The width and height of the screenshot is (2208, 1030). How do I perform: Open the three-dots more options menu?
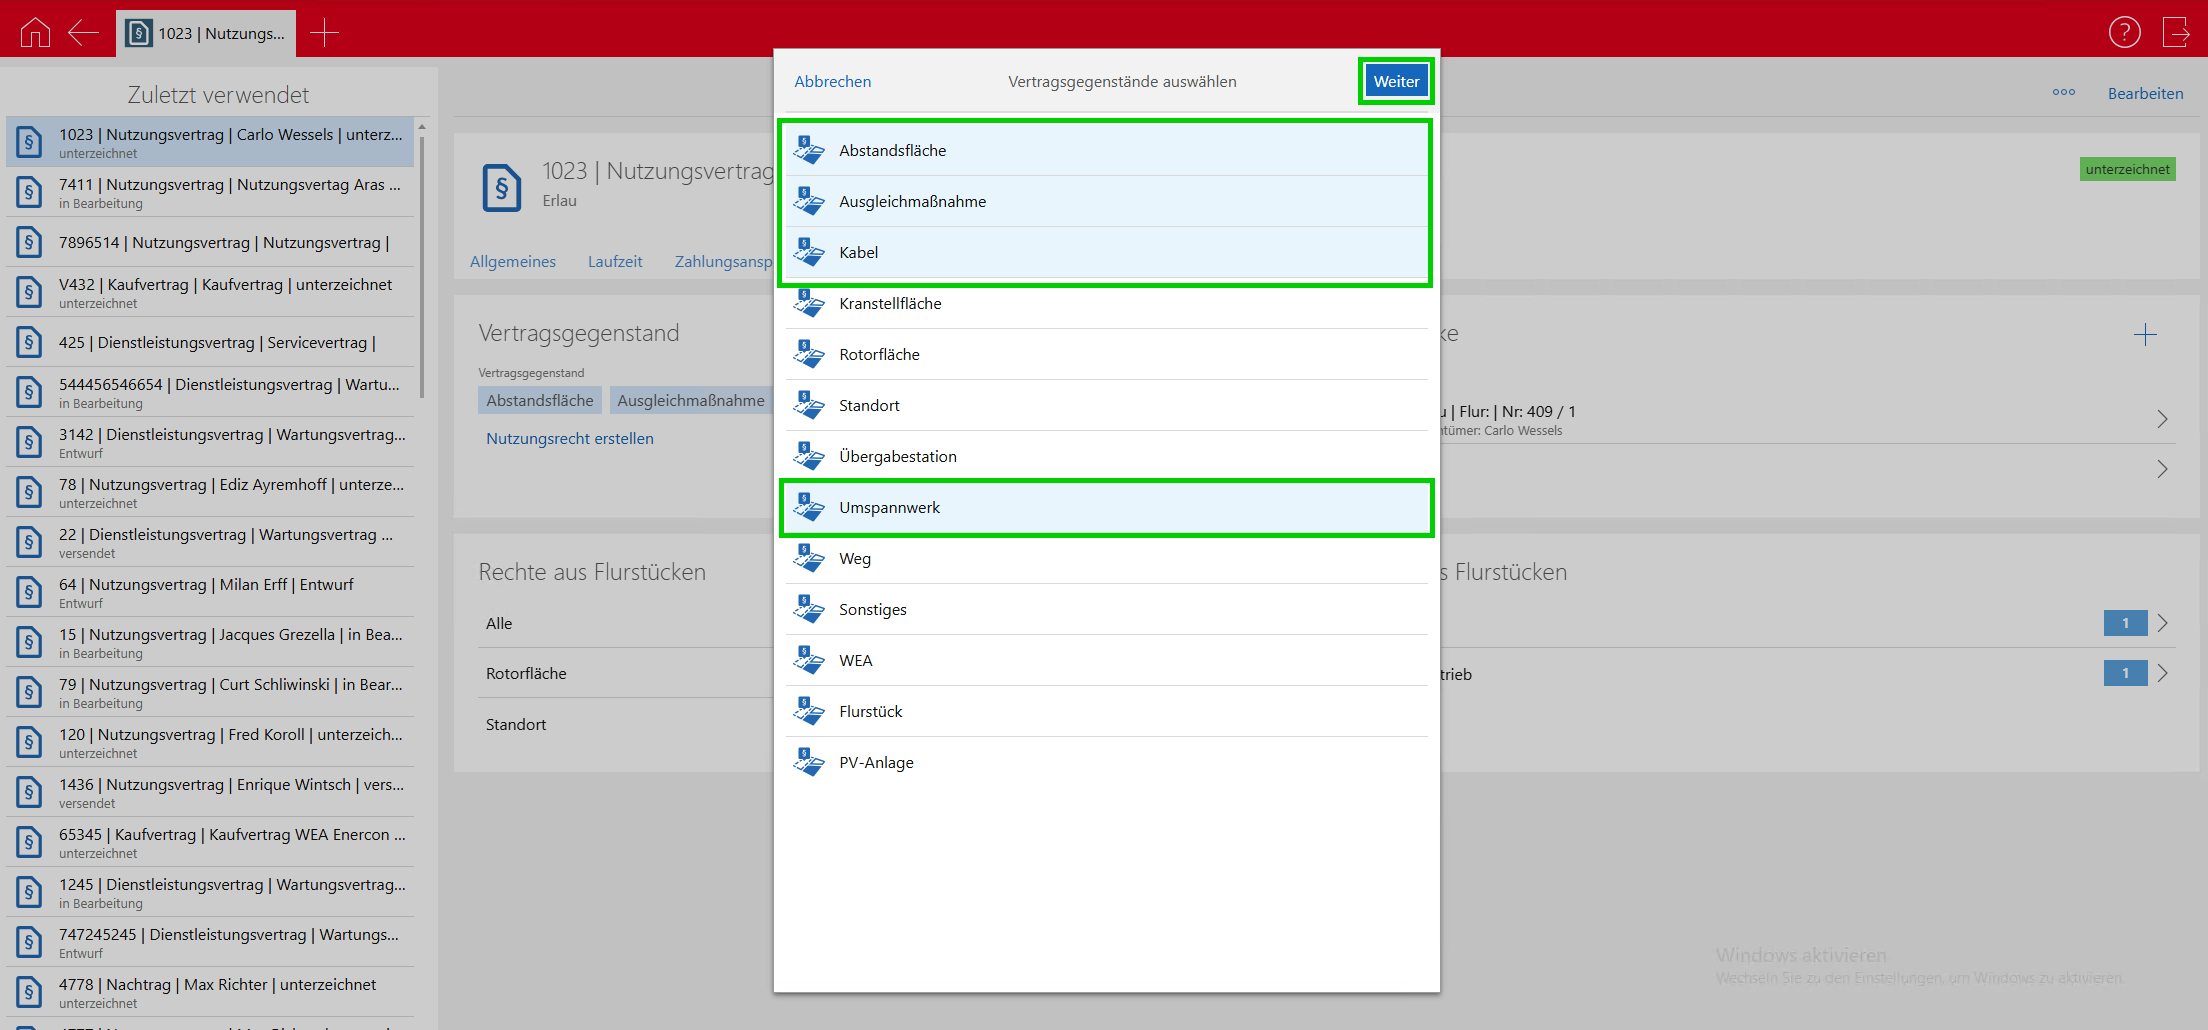[2063, 93]
